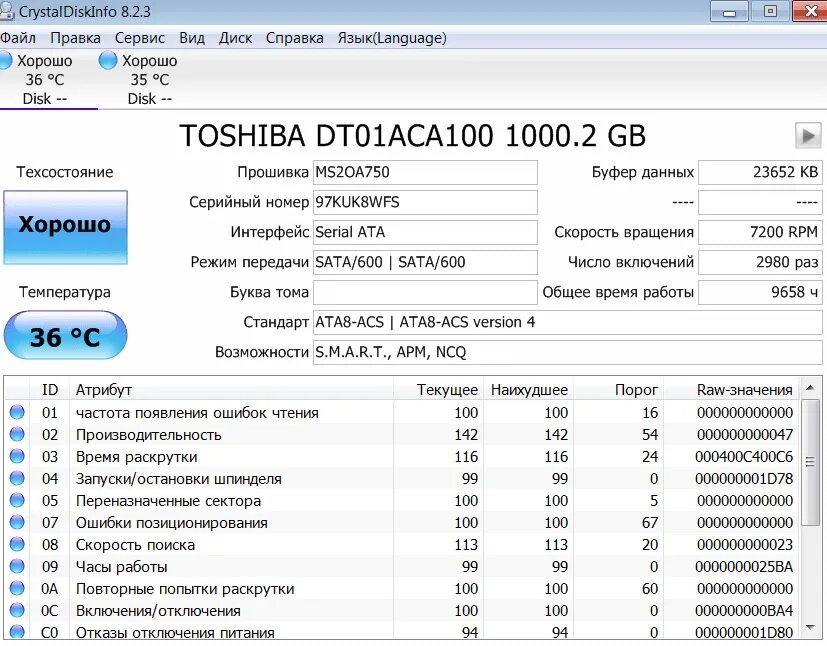Click the Raw-значения column header

tap(732, 390)
